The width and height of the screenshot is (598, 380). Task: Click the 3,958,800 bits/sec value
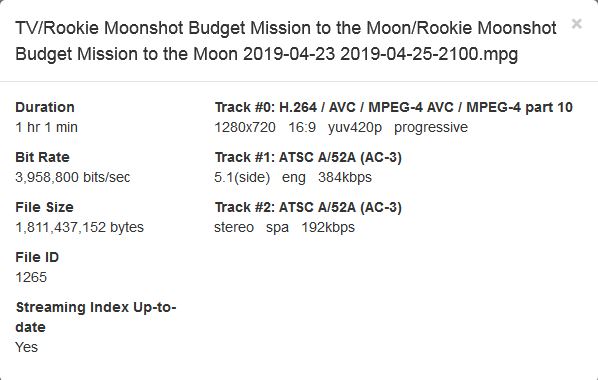[x=73, y=177]
